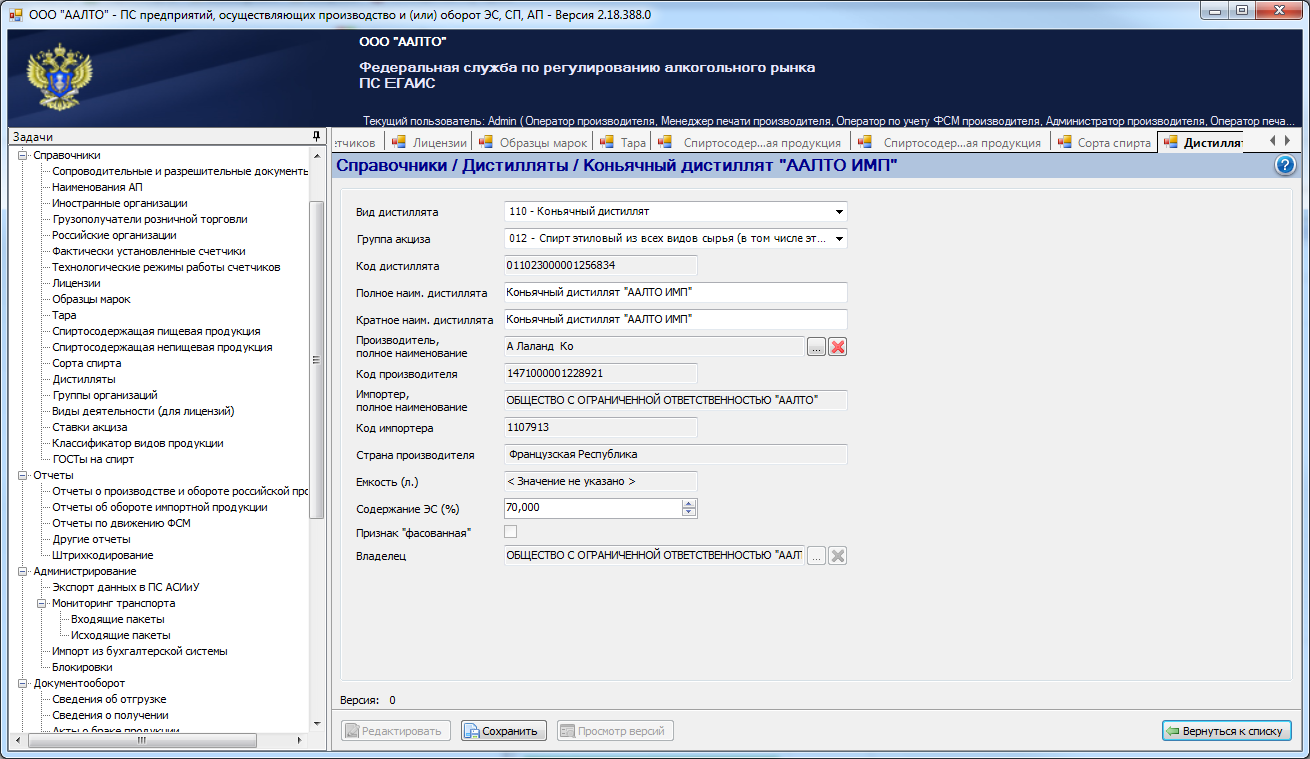Click the Содержание ЭС (%) input field
The height and width of the screenshot is (759, 1310).
point(593,508)
